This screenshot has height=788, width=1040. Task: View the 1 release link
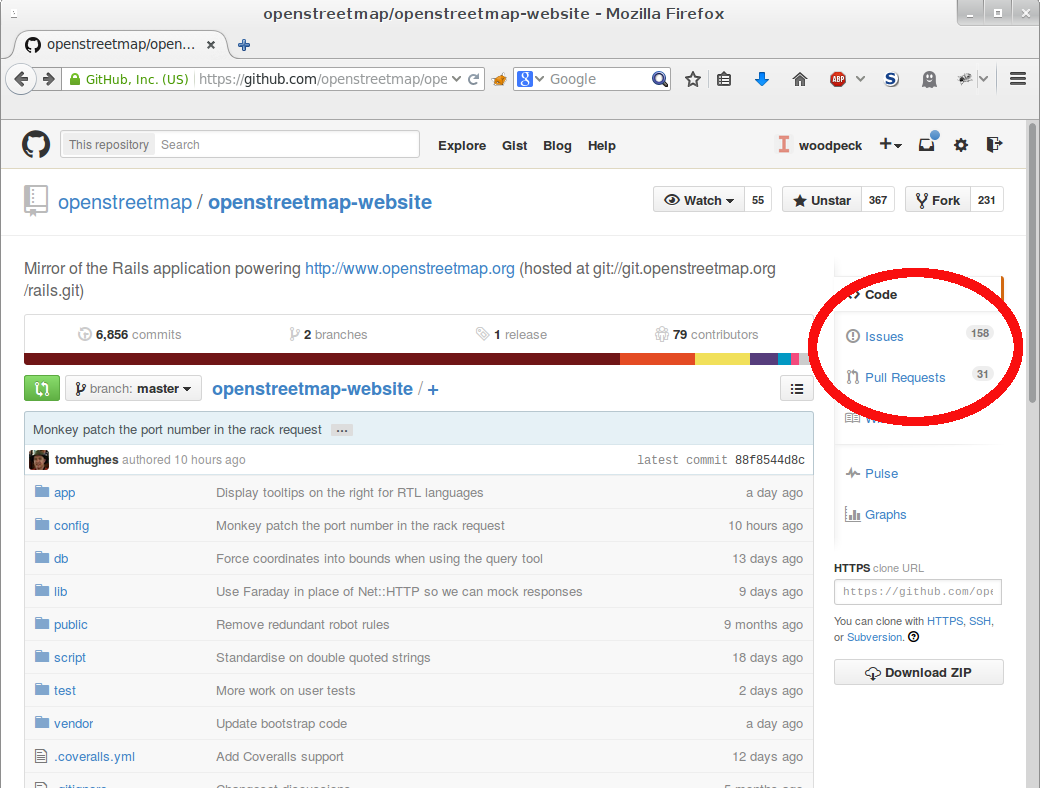(x=511, y=334)
